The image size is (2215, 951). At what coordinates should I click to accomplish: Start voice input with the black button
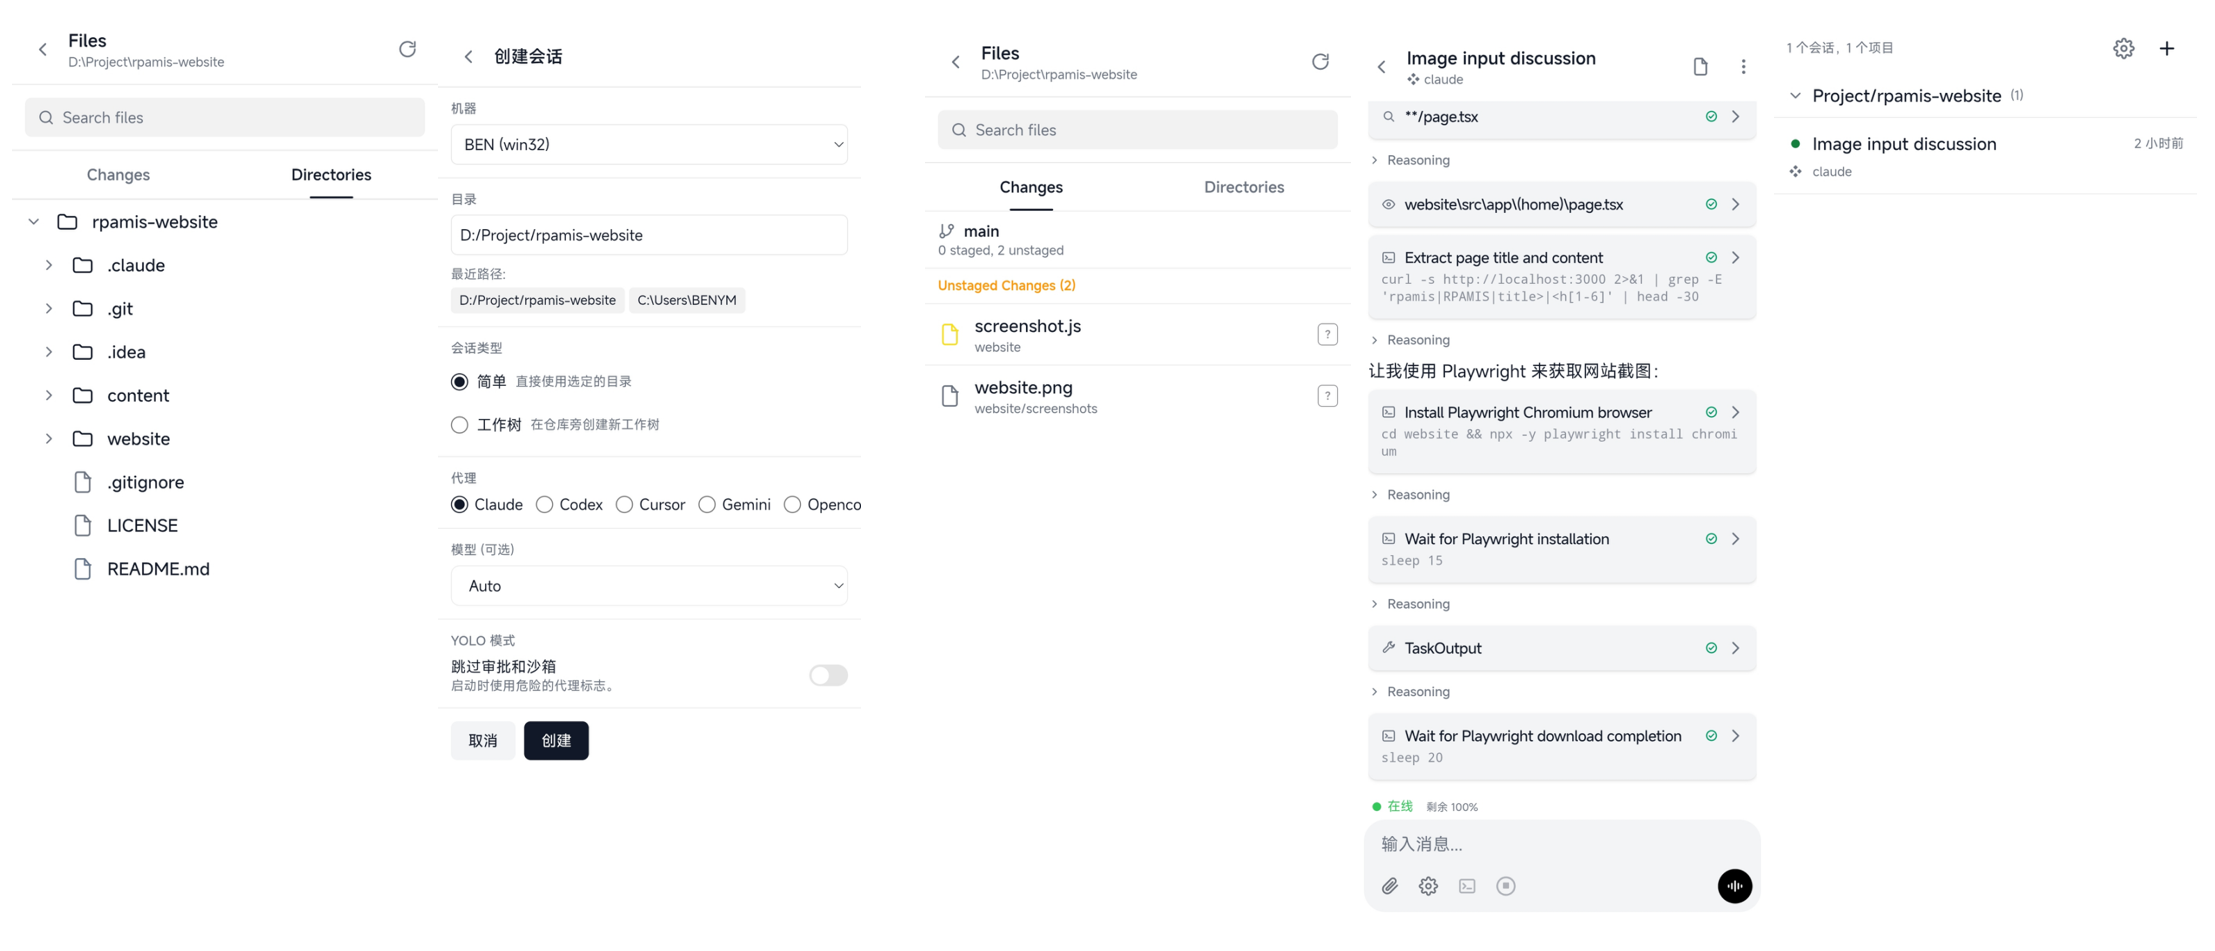1735,886
